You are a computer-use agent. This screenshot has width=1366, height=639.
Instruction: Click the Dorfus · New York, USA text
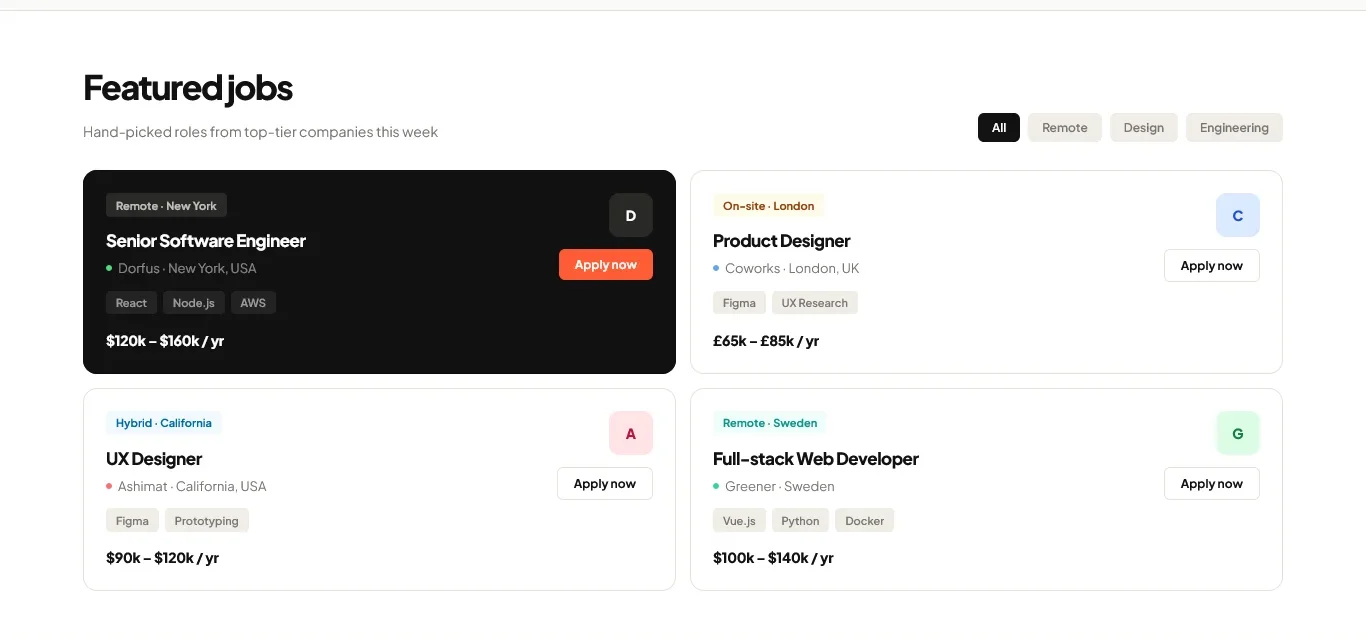(x=187, y=268)
